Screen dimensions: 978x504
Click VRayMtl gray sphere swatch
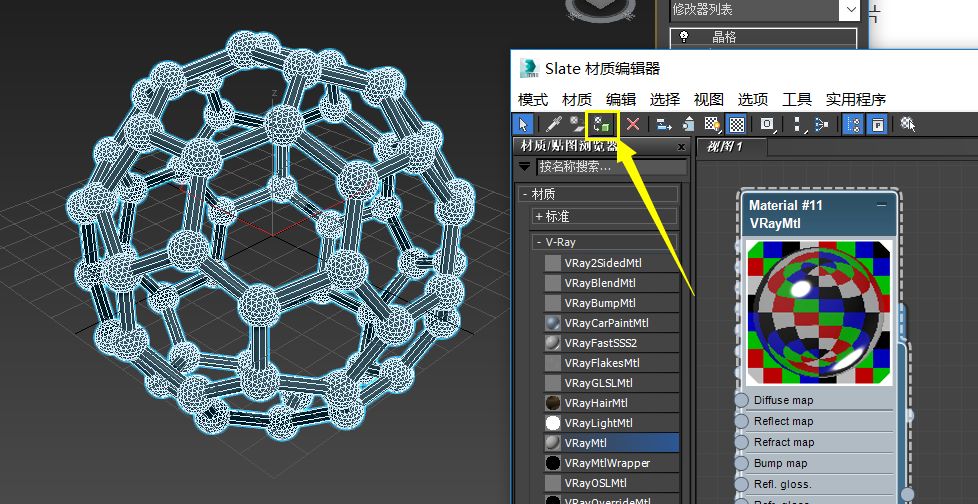click(x=553, y=443)
